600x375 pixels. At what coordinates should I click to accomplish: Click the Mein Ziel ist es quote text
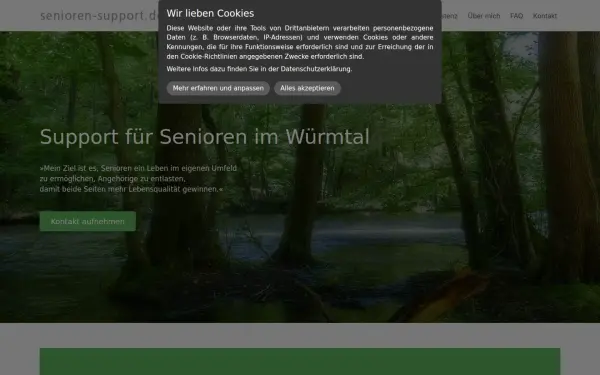coord(138,179)
